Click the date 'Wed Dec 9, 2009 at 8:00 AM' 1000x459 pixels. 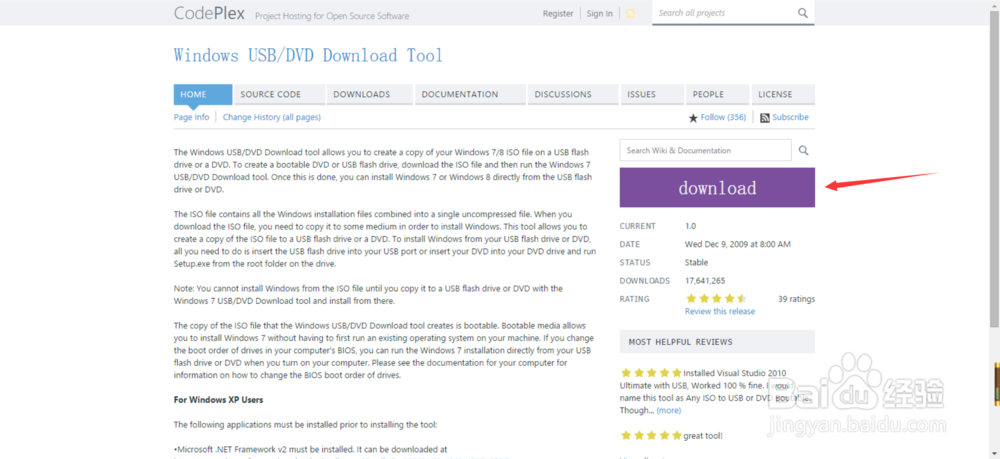point(738,244)
